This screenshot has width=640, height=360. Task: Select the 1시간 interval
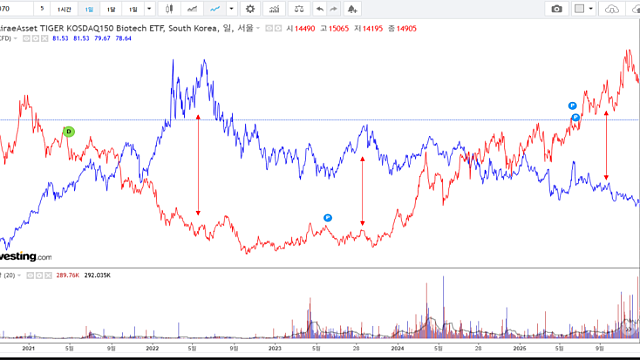64,9
